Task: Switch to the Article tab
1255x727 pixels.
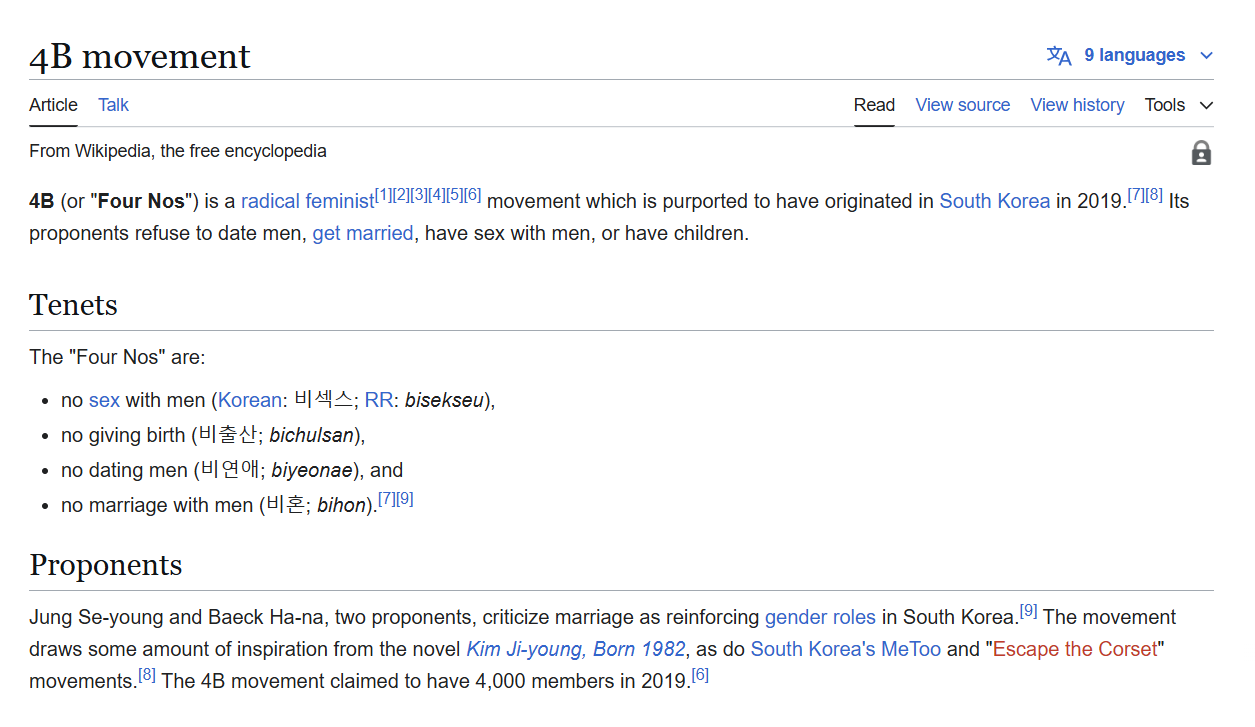Action: [x=53, y=105]
